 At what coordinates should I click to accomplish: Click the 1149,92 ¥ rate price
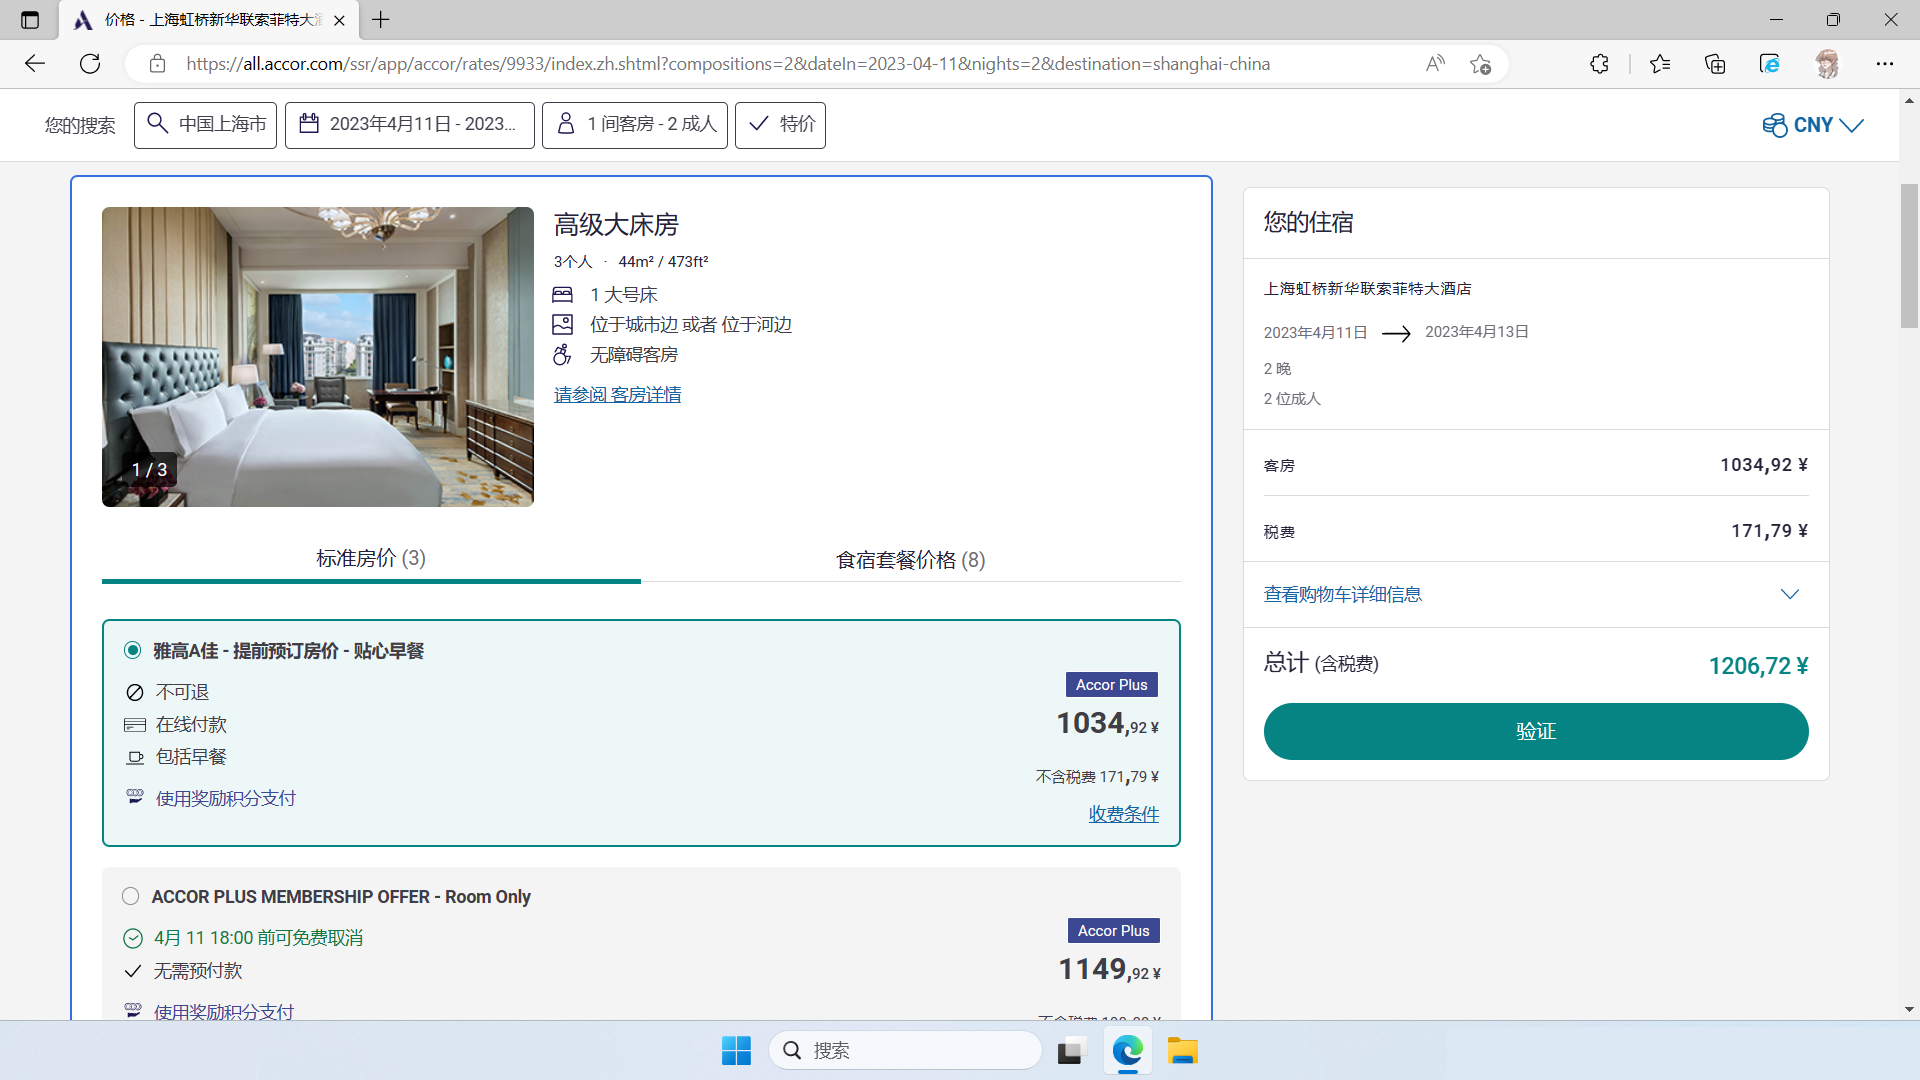tap(1110, 970)
